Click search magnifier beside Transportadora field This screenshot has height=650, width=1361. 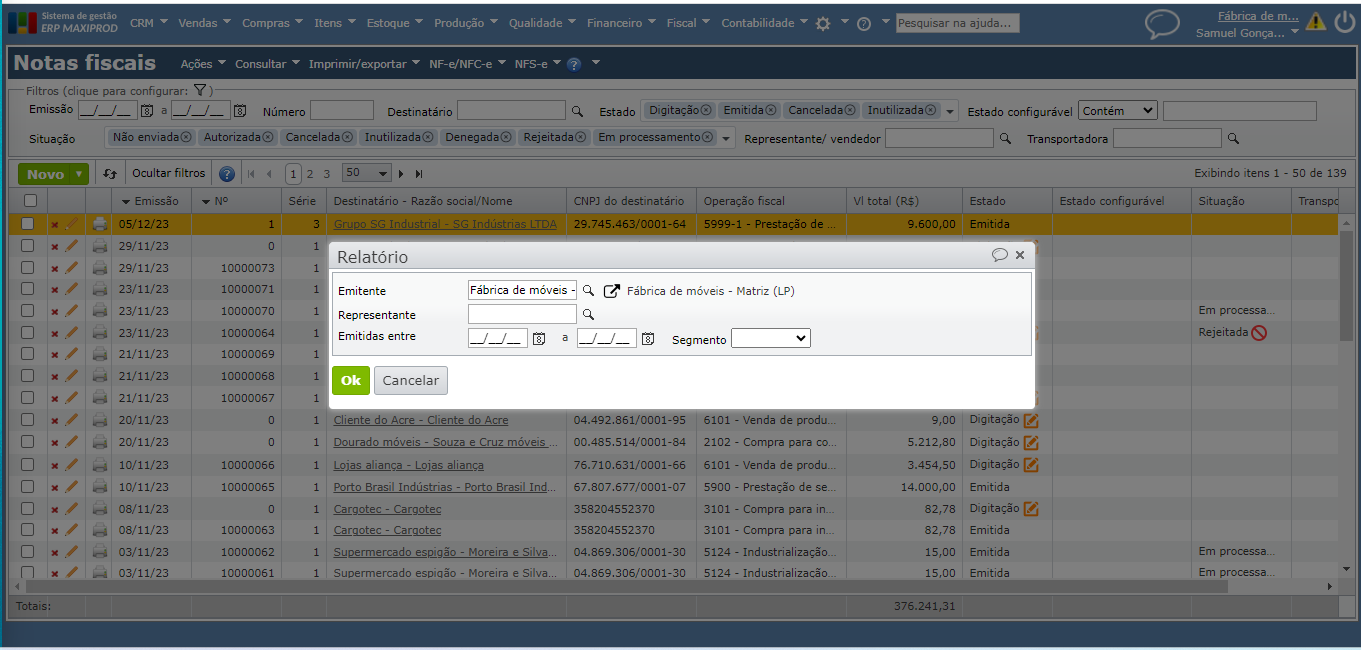1233,139
